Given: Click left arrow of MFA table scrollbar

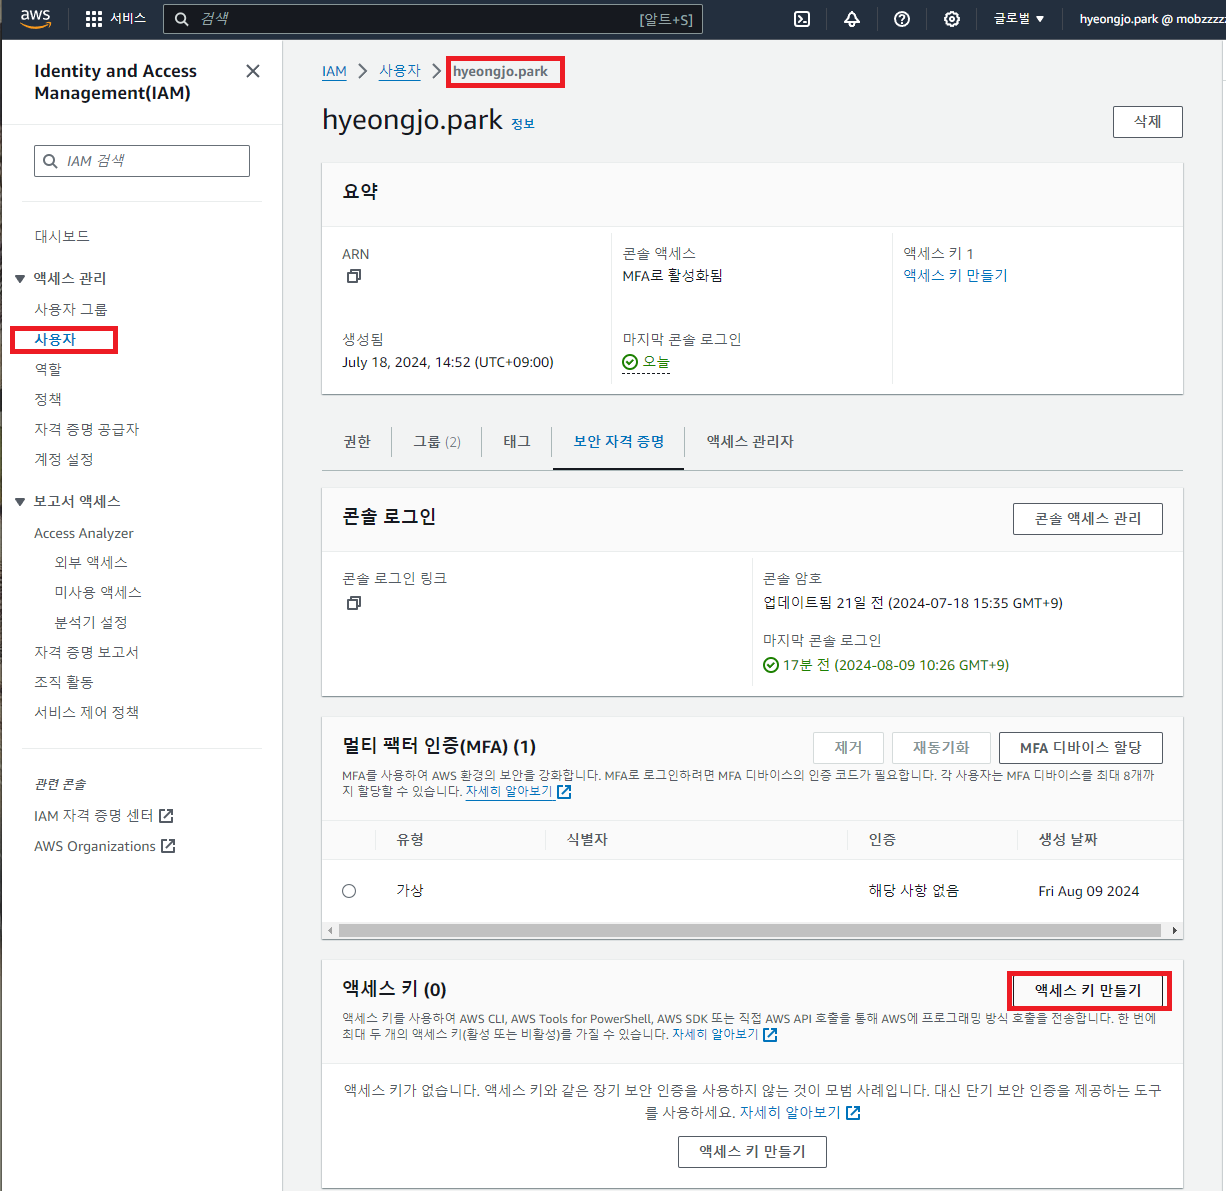Looking at the screenshot, I should pyautogui.click(x=330, y=931).
